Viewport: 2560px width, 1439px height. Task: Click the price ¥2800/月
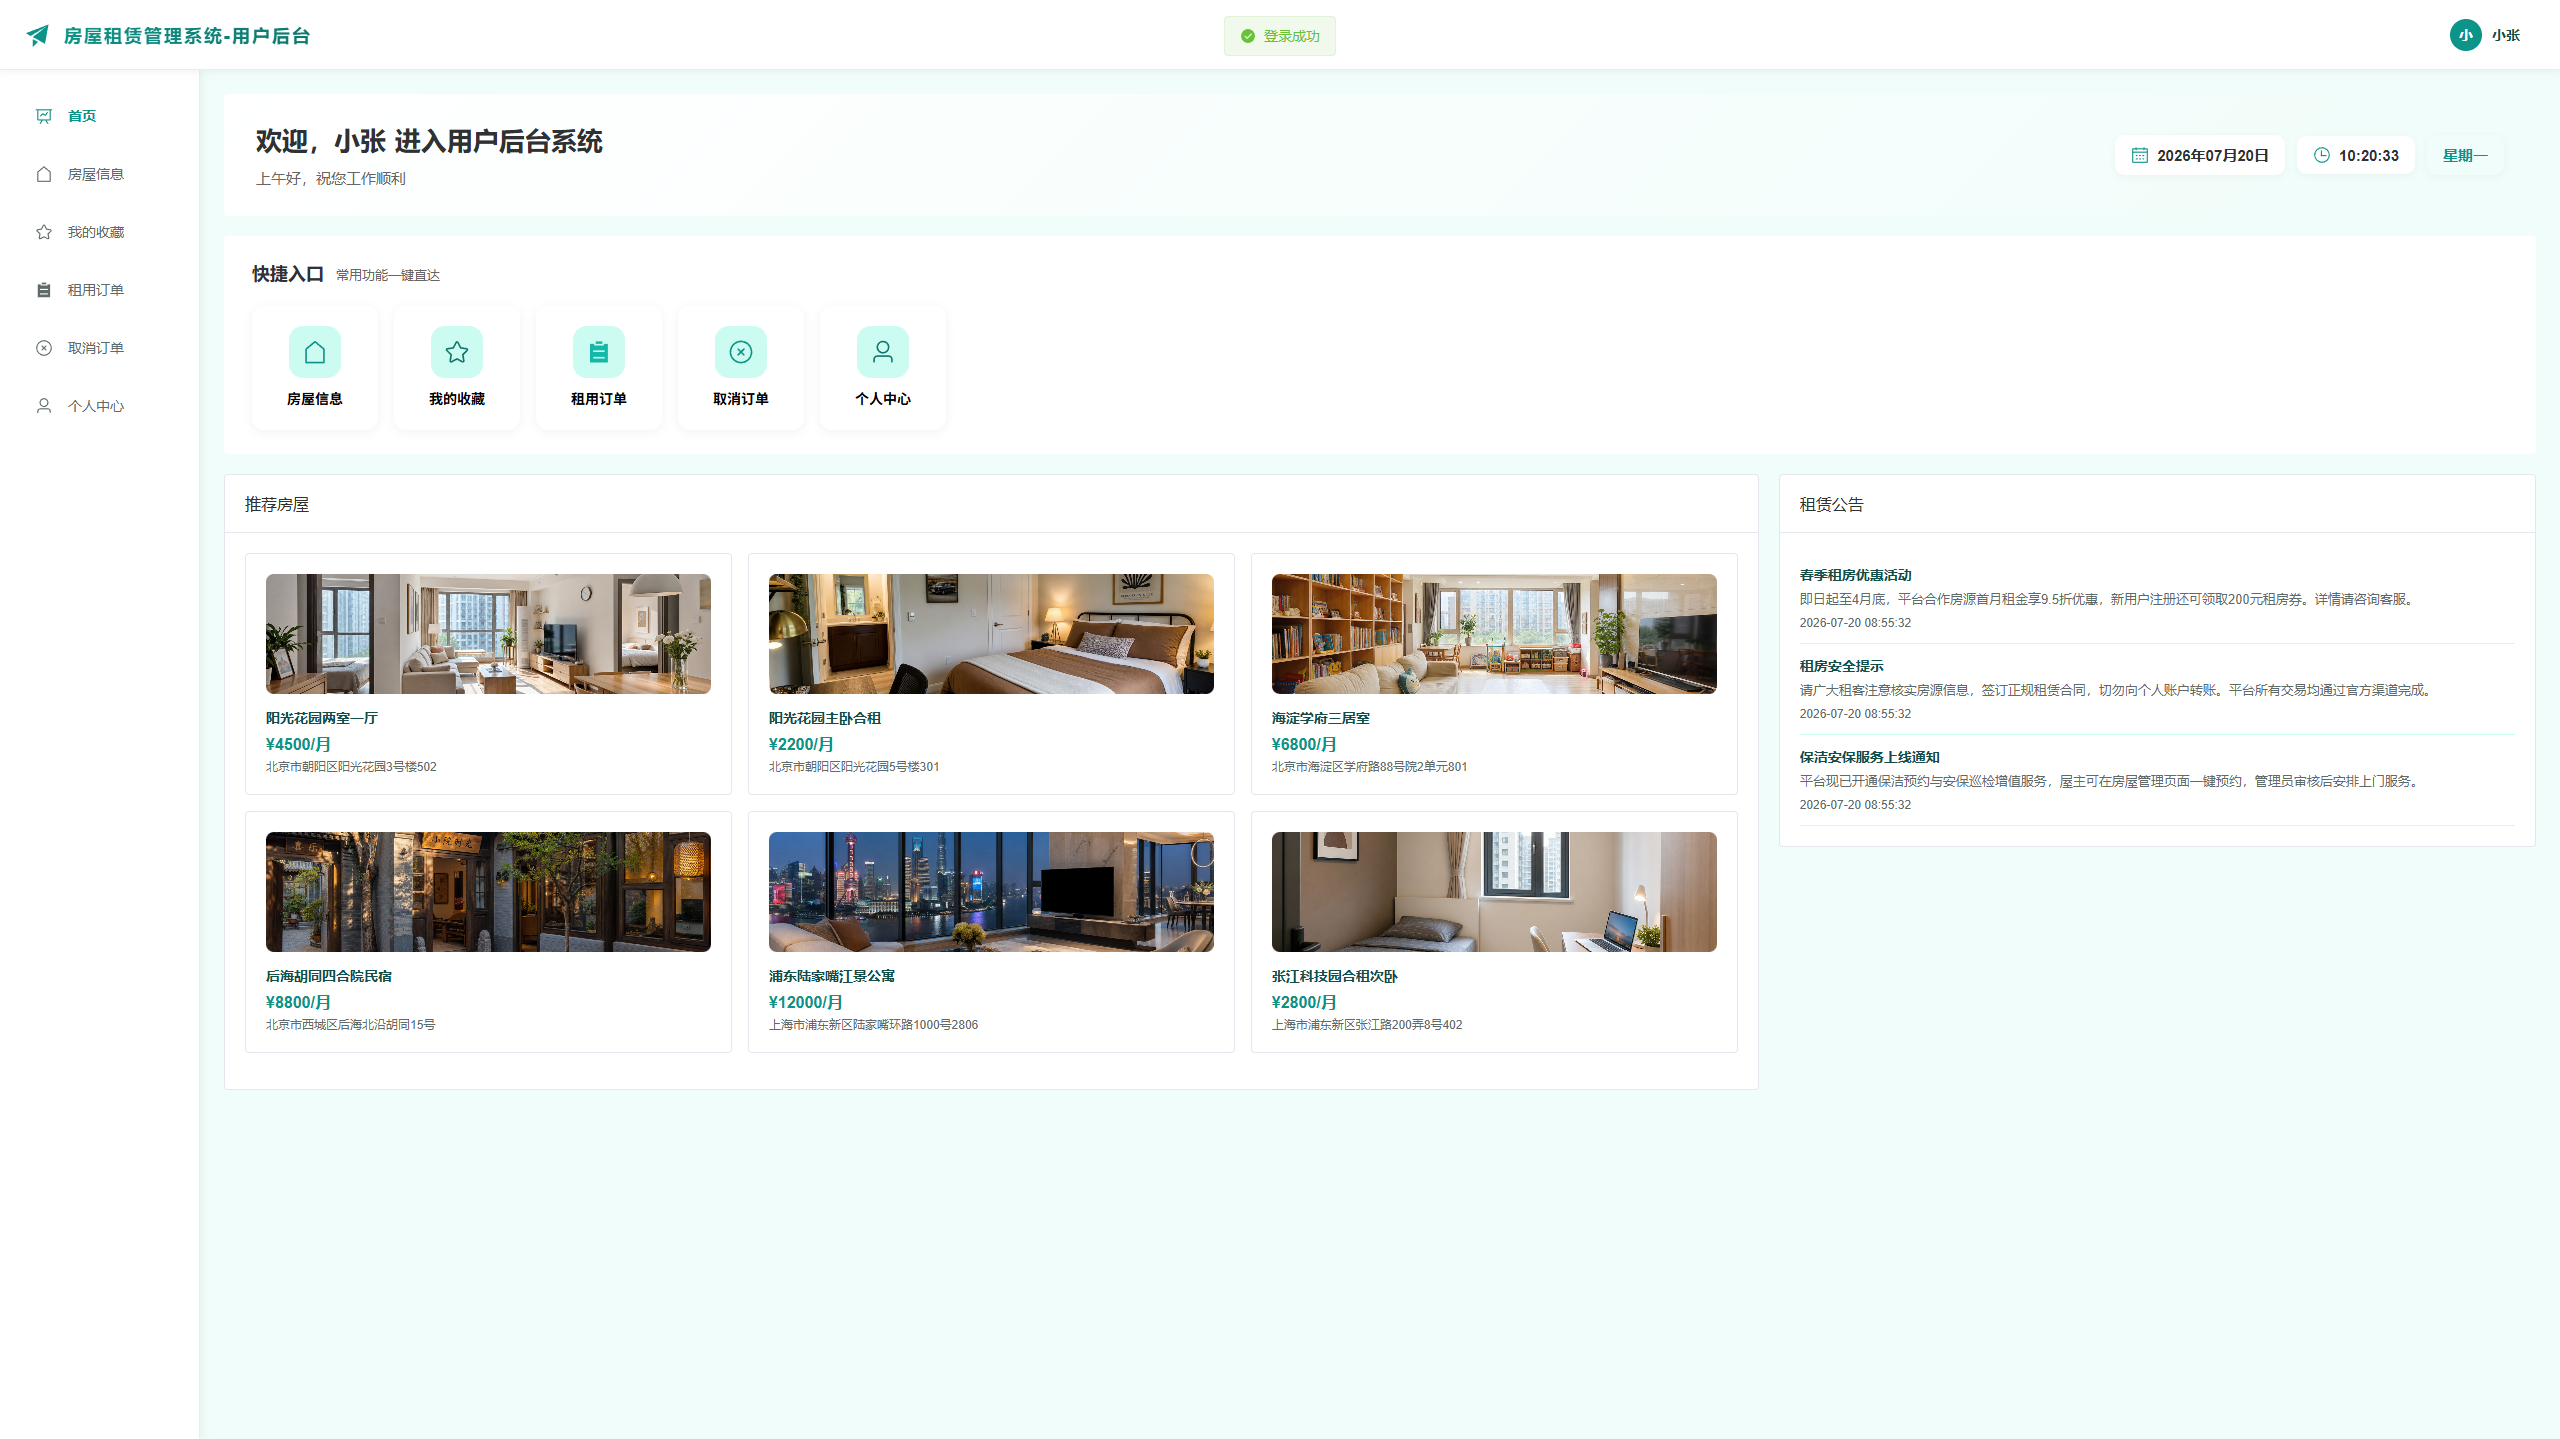pos(1304,1002)
